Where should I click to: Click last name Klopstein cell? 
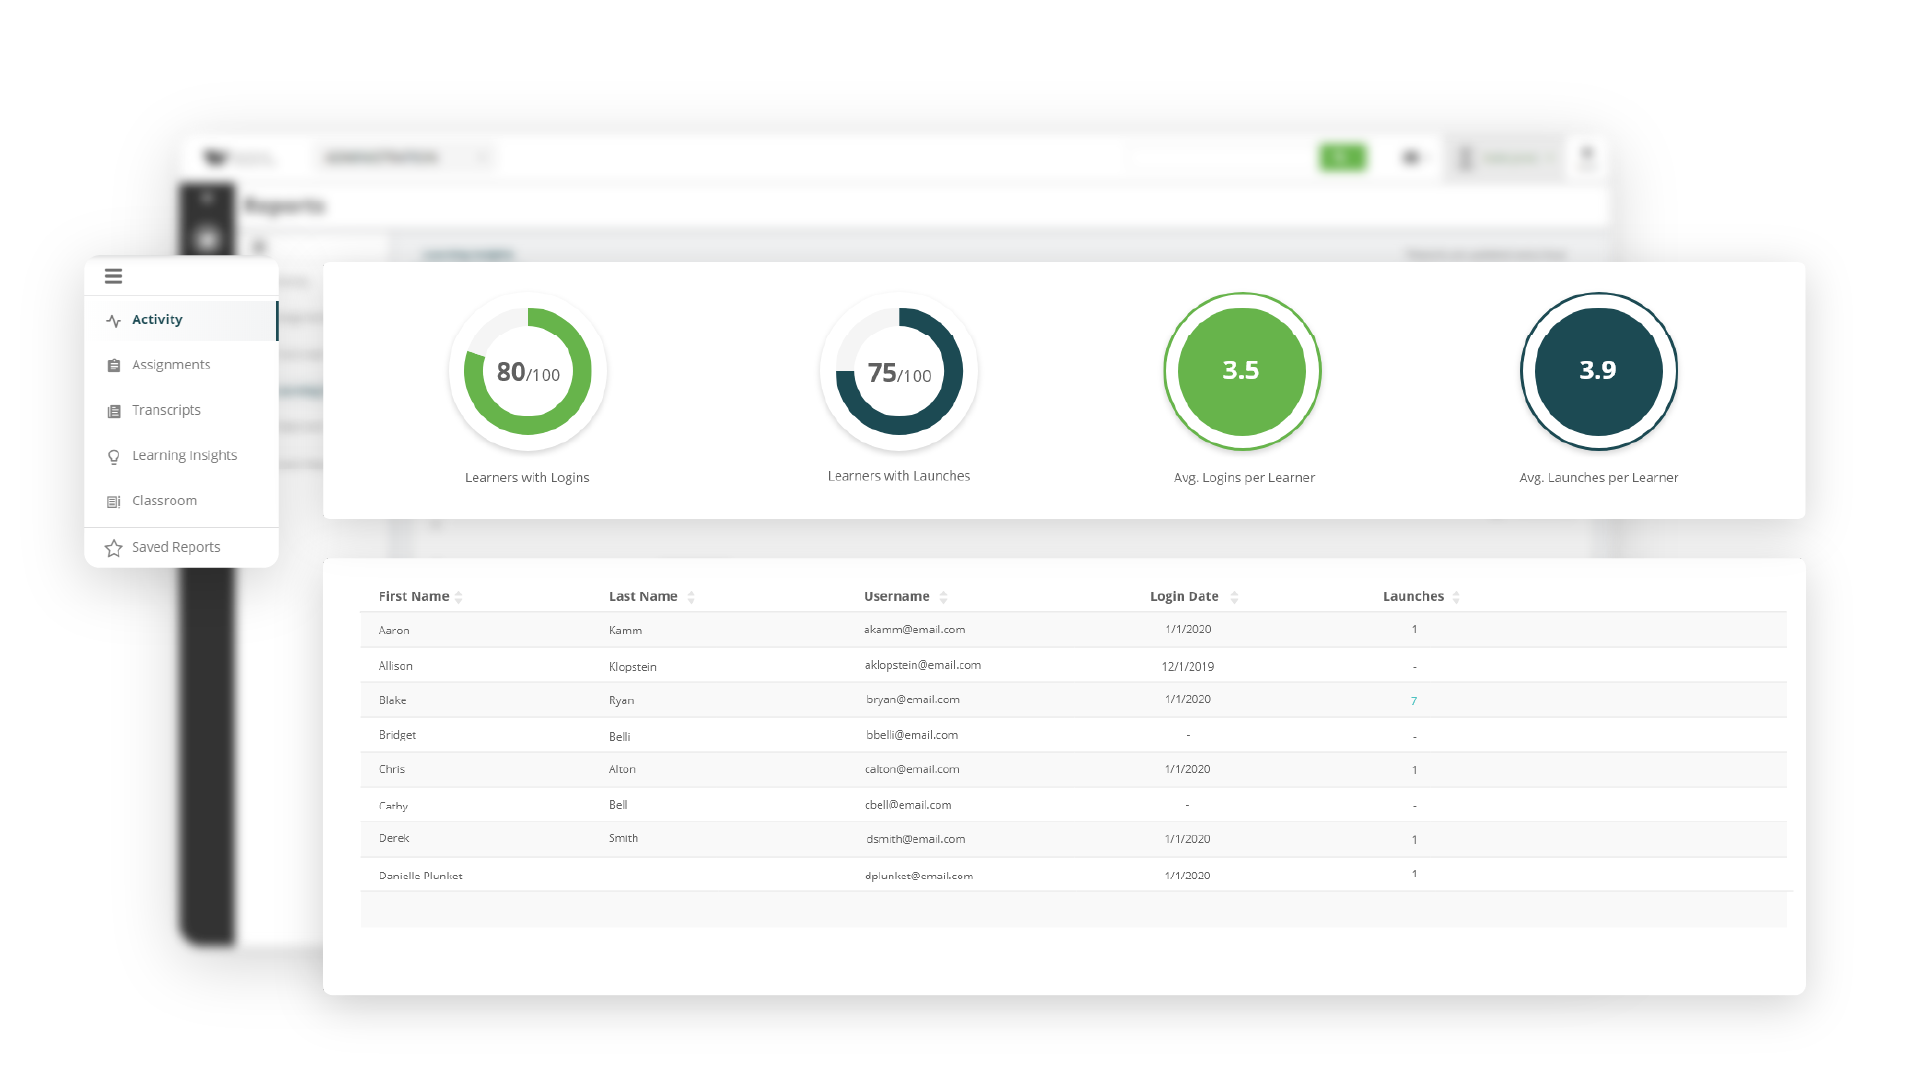coord(632,667)
